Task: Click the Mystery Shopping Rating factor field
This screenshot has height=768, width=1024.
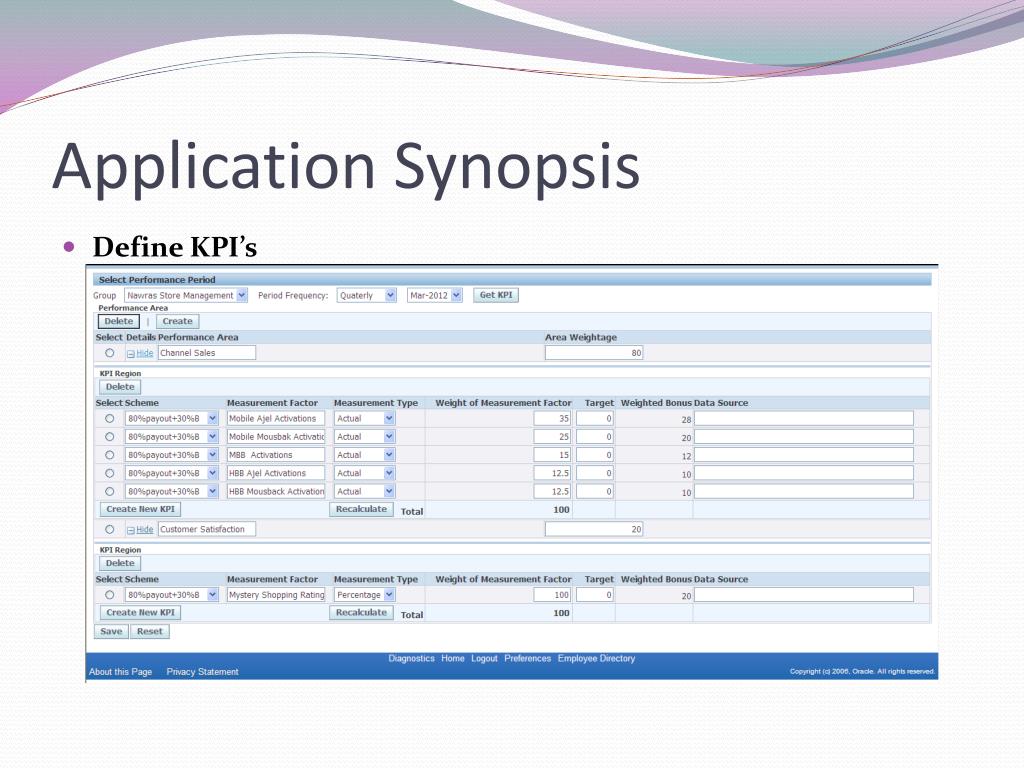Action: (x=276, y=595)
